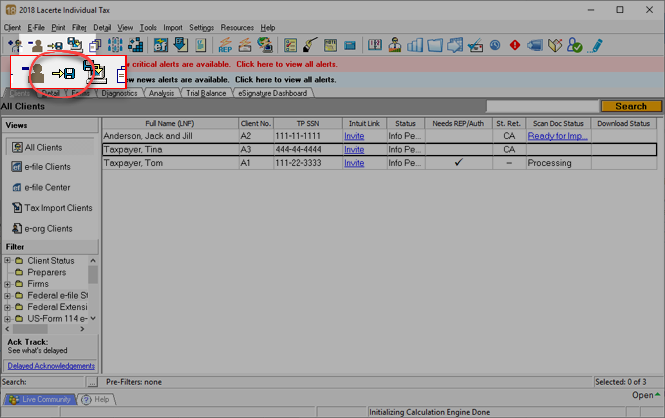The width and height of the screenshot is (665, 418).
Task: Open the Delayed Acknowledgements link
Action: coord(51,366)
